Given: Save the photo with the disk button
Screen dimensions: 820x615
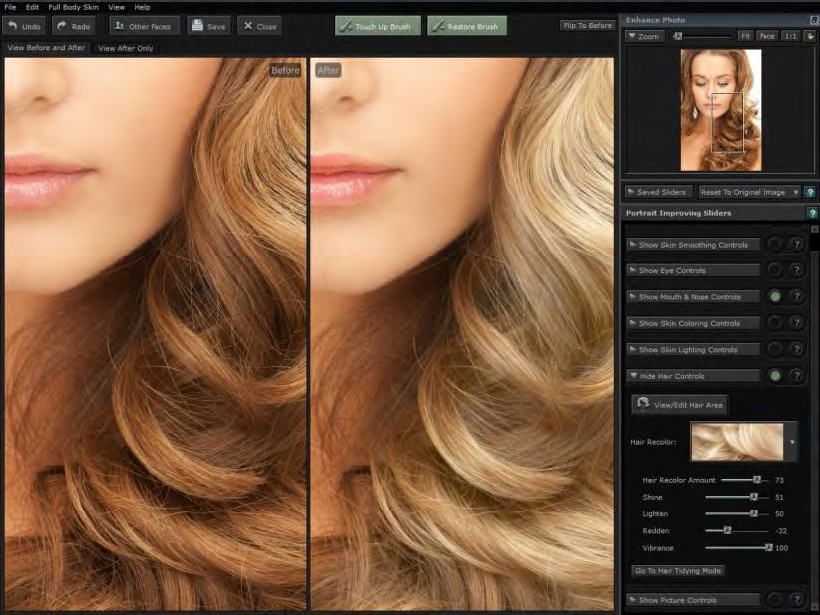Looking at the screenshot, I should [x=209, y=26].
